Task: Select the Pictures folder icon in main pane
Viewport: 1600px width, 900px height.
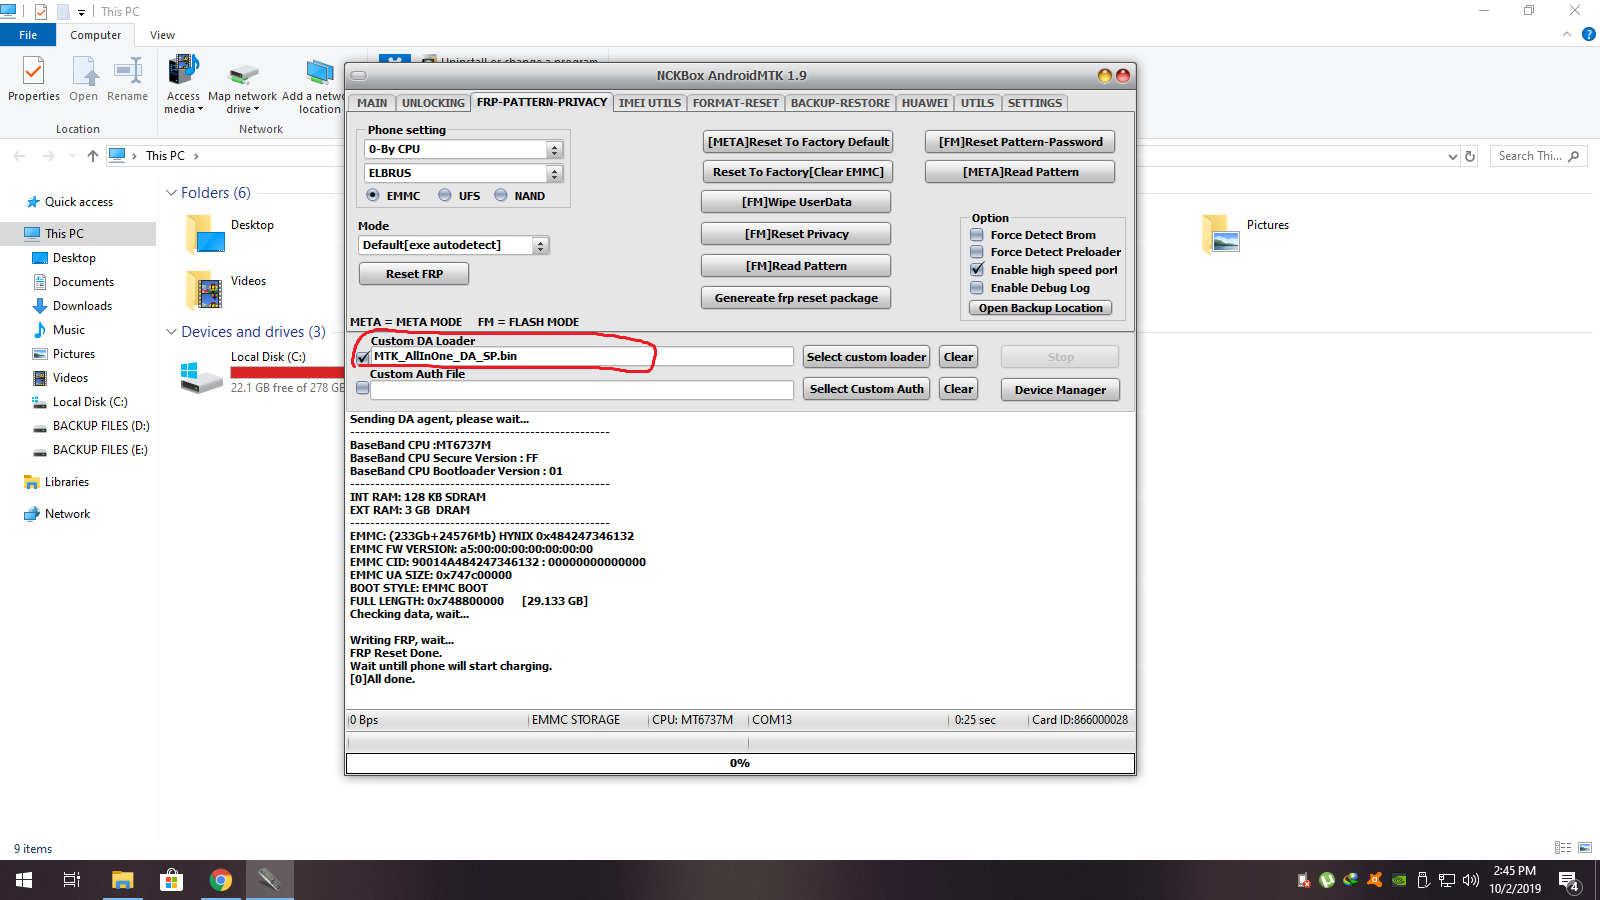Action: [1221, 236]
